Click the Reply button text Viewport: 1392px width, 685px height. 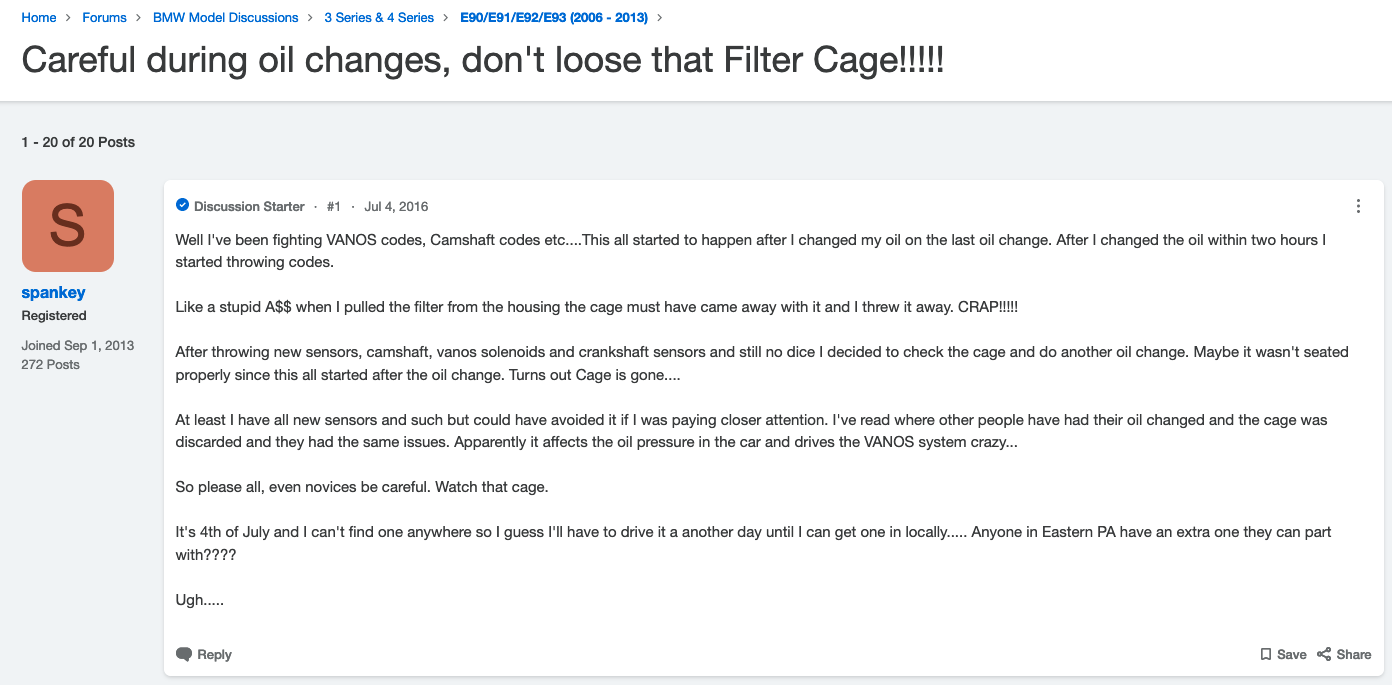click(x=214, y=654)
